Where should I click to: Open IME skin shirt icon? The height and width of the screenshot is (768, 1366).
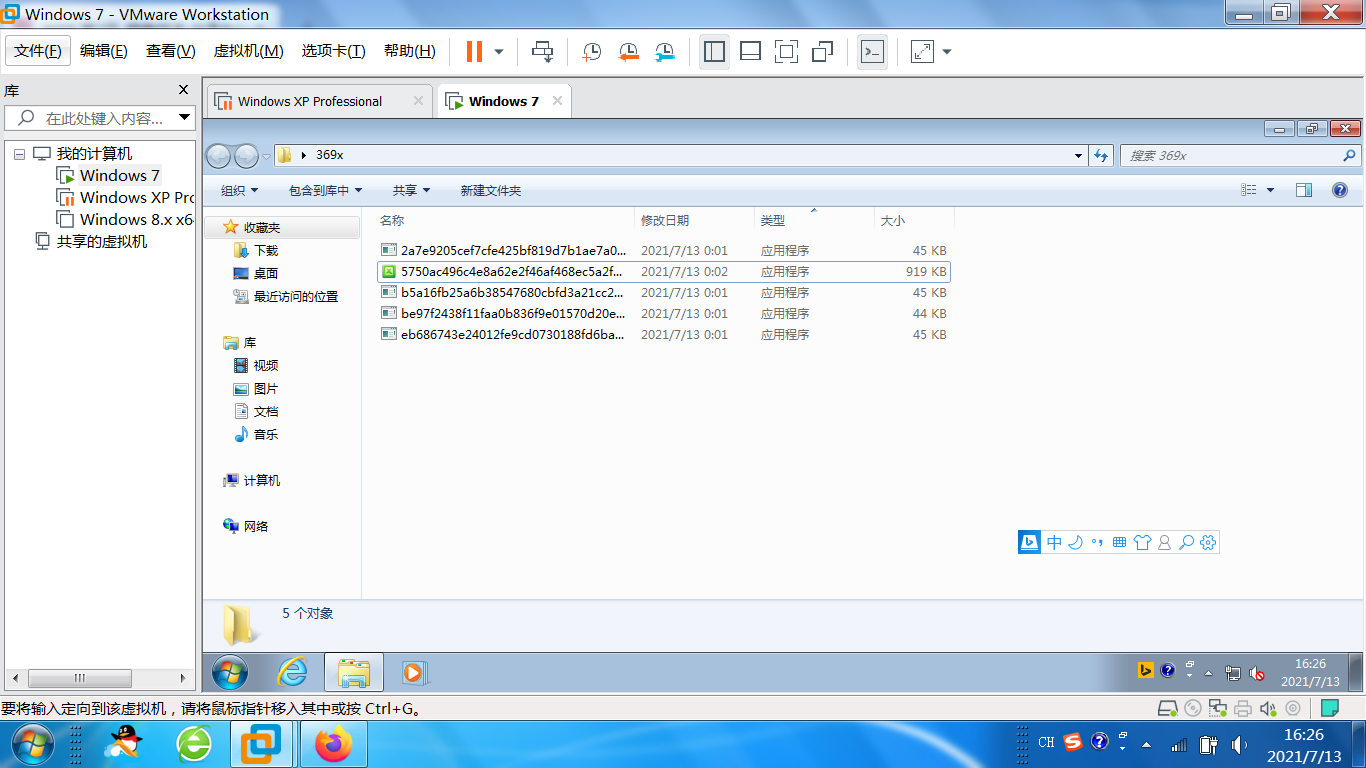1142,543
